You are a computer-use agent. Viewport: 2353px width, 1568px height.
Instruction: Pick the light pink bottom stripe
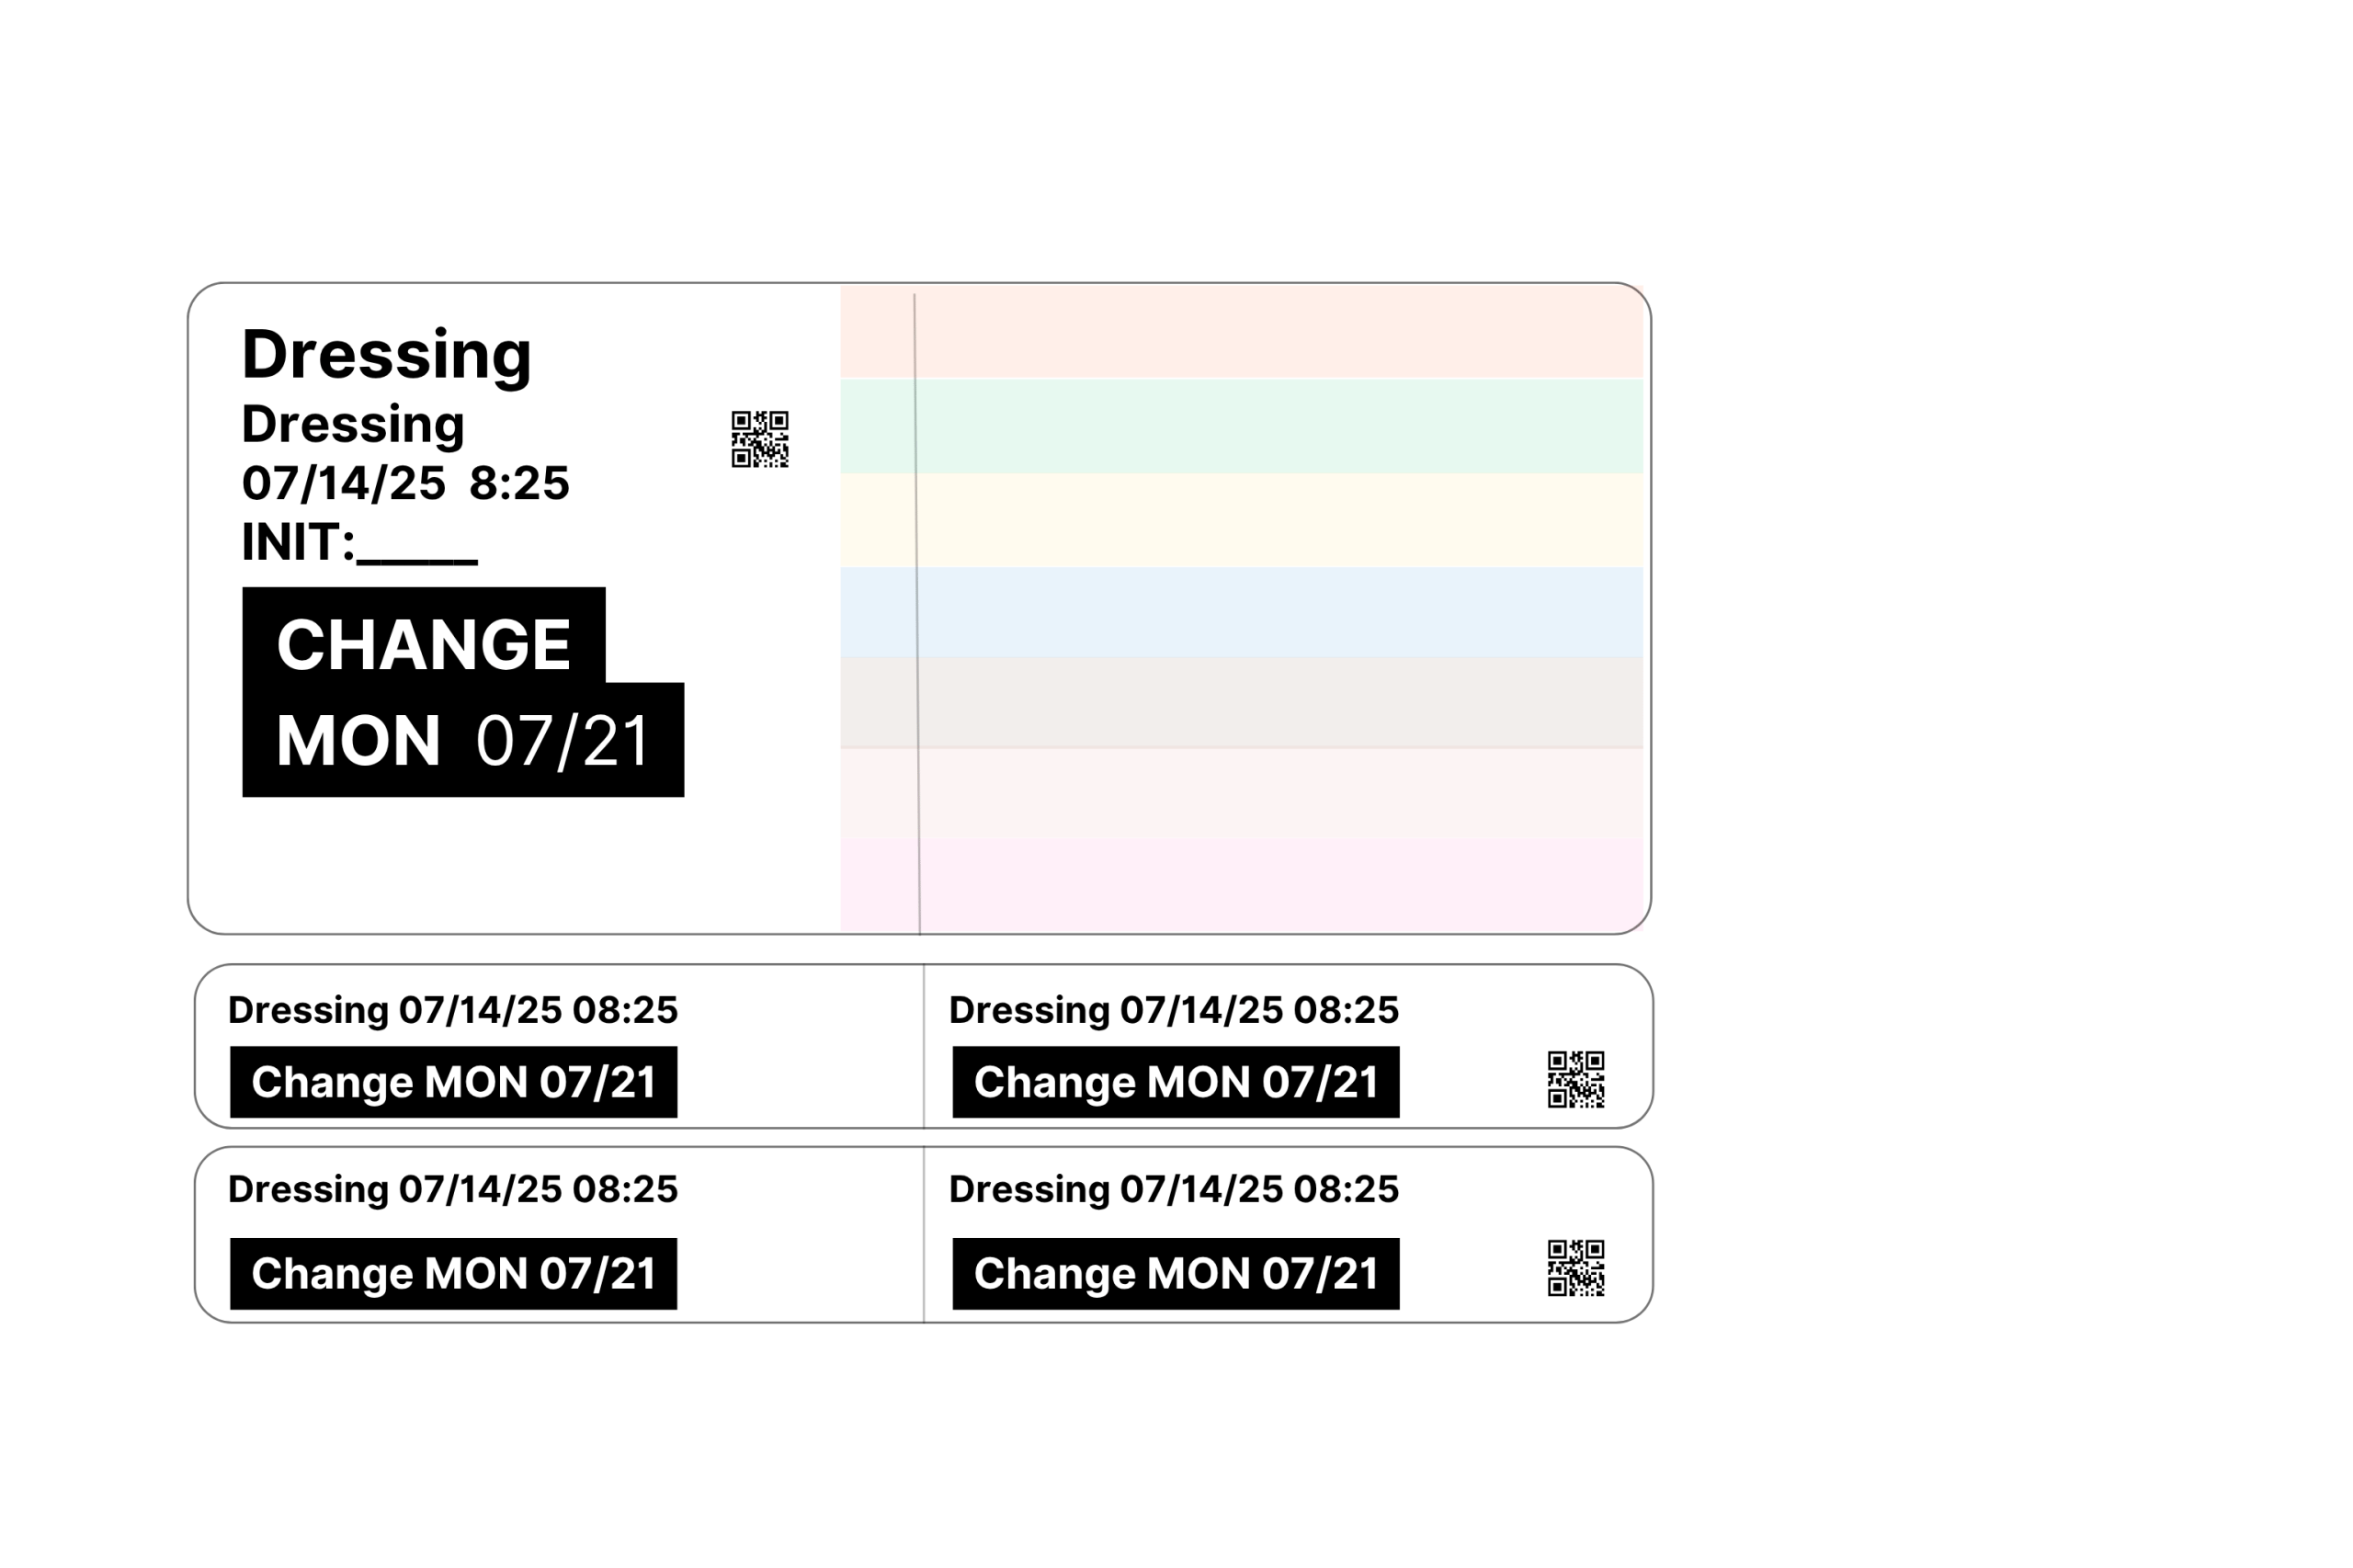pyautogui.click(x=1241, y=884)
